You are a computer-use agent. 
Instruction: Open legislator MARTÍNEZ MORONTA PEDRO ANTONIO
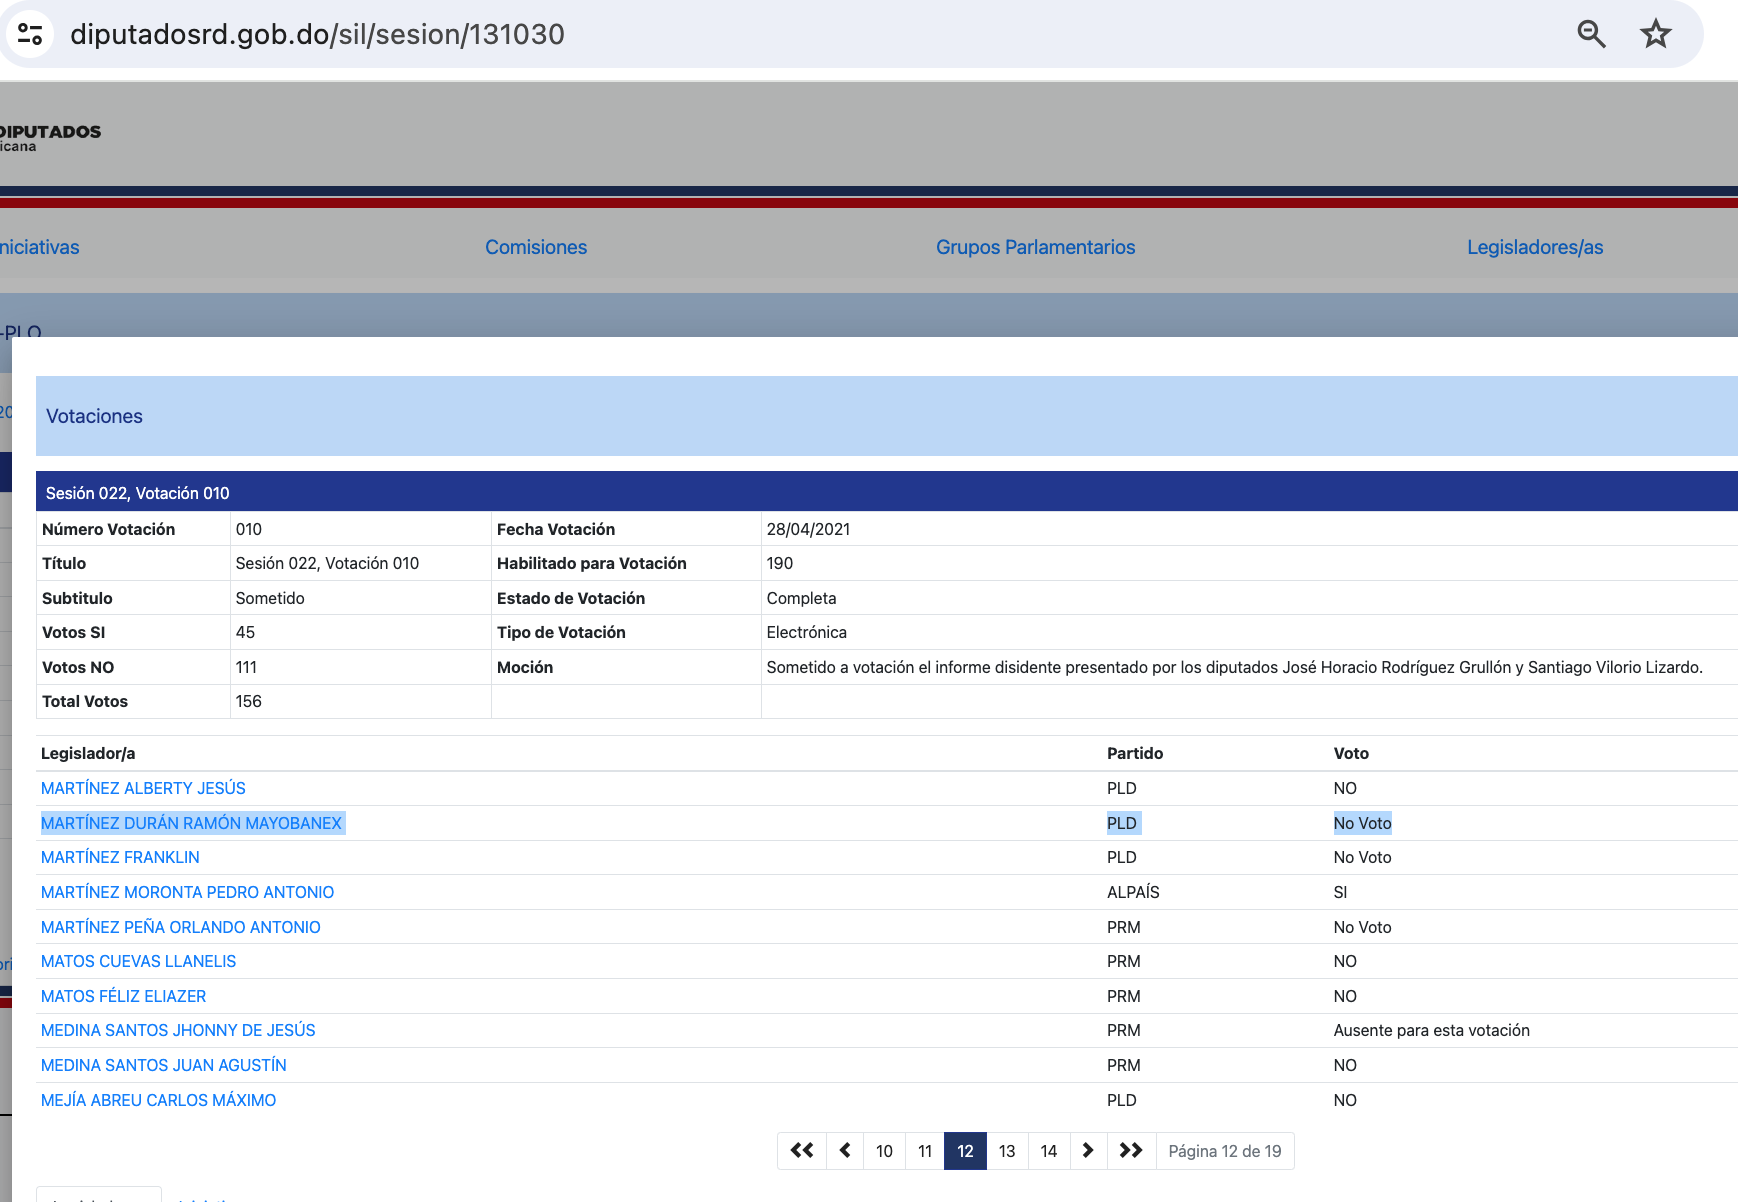[187, 892]
